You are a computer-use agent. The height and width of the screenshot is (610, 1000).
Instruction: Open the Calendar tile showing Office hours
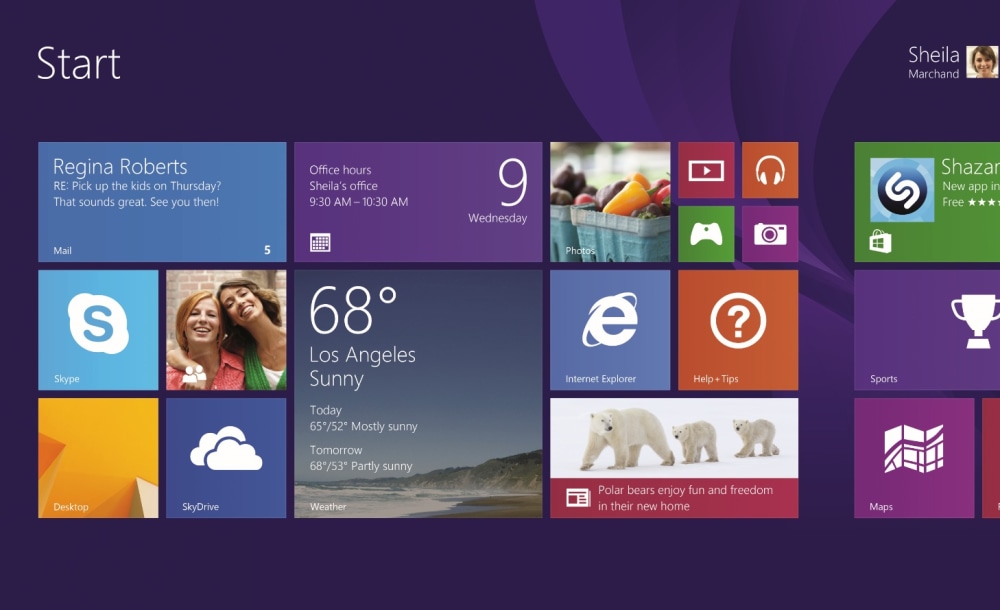(418, 202)
